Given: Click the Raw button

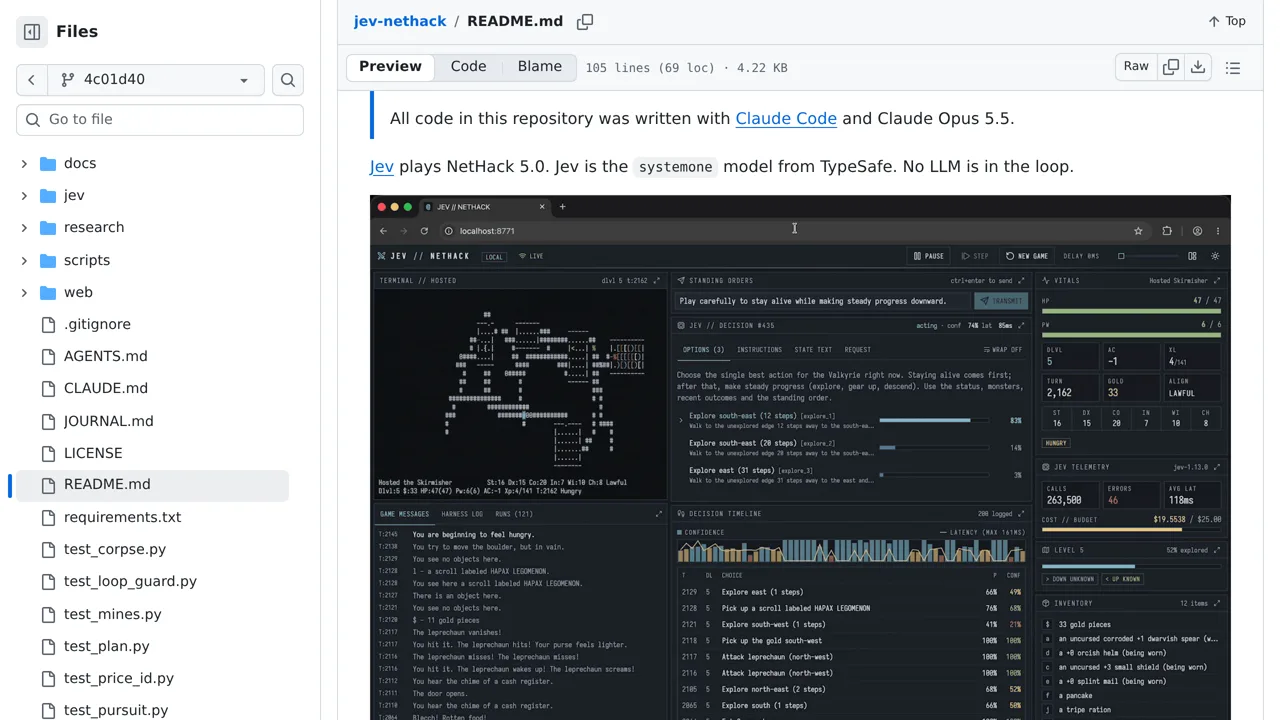Looking at the screenshot, I should tap(1136, 67).
